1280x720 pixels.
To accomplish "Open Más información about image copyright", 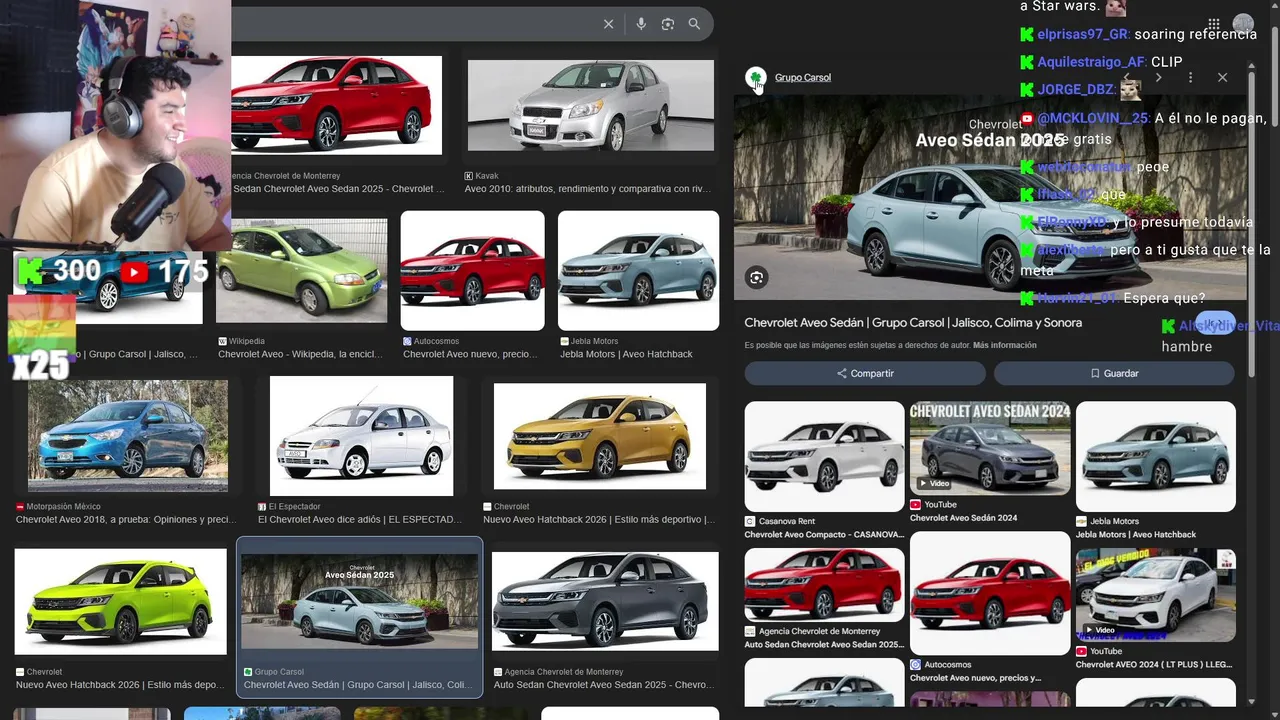I will coord(1005,345).
